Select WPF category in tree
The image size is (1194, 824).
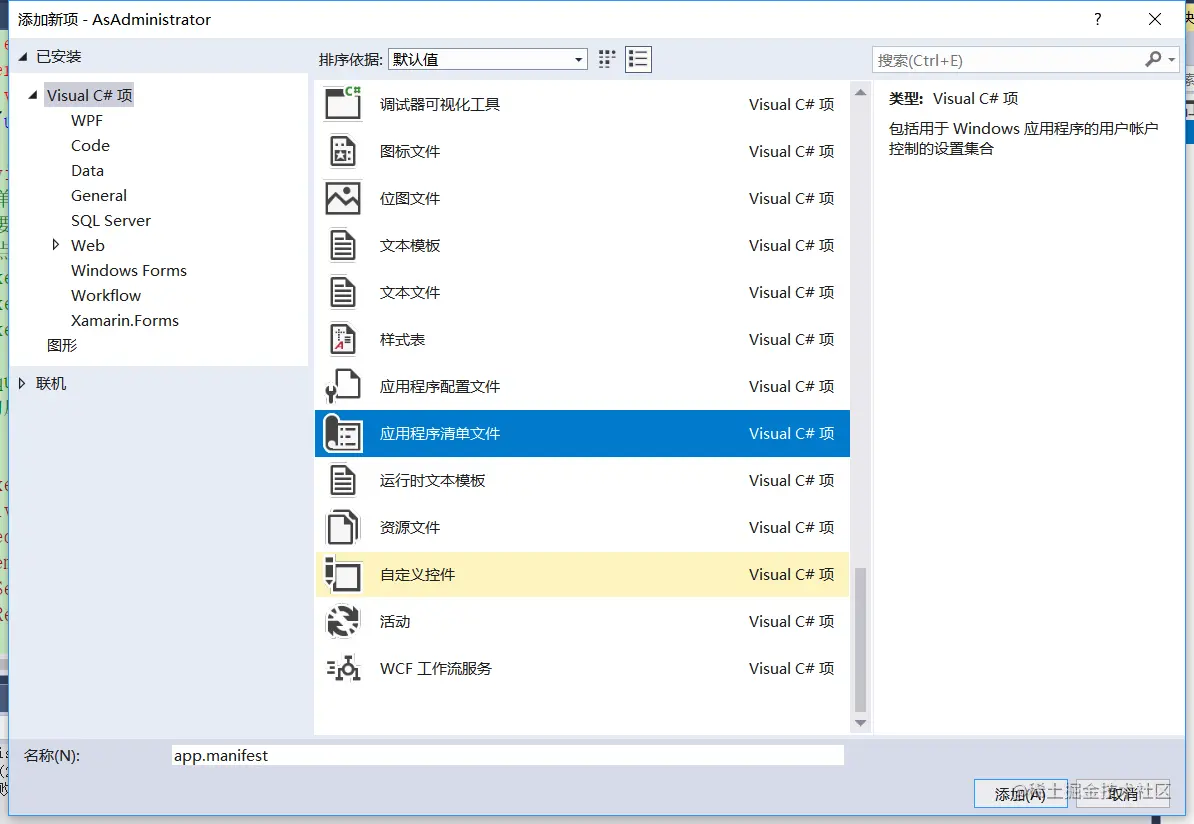(x=87, y=120)
